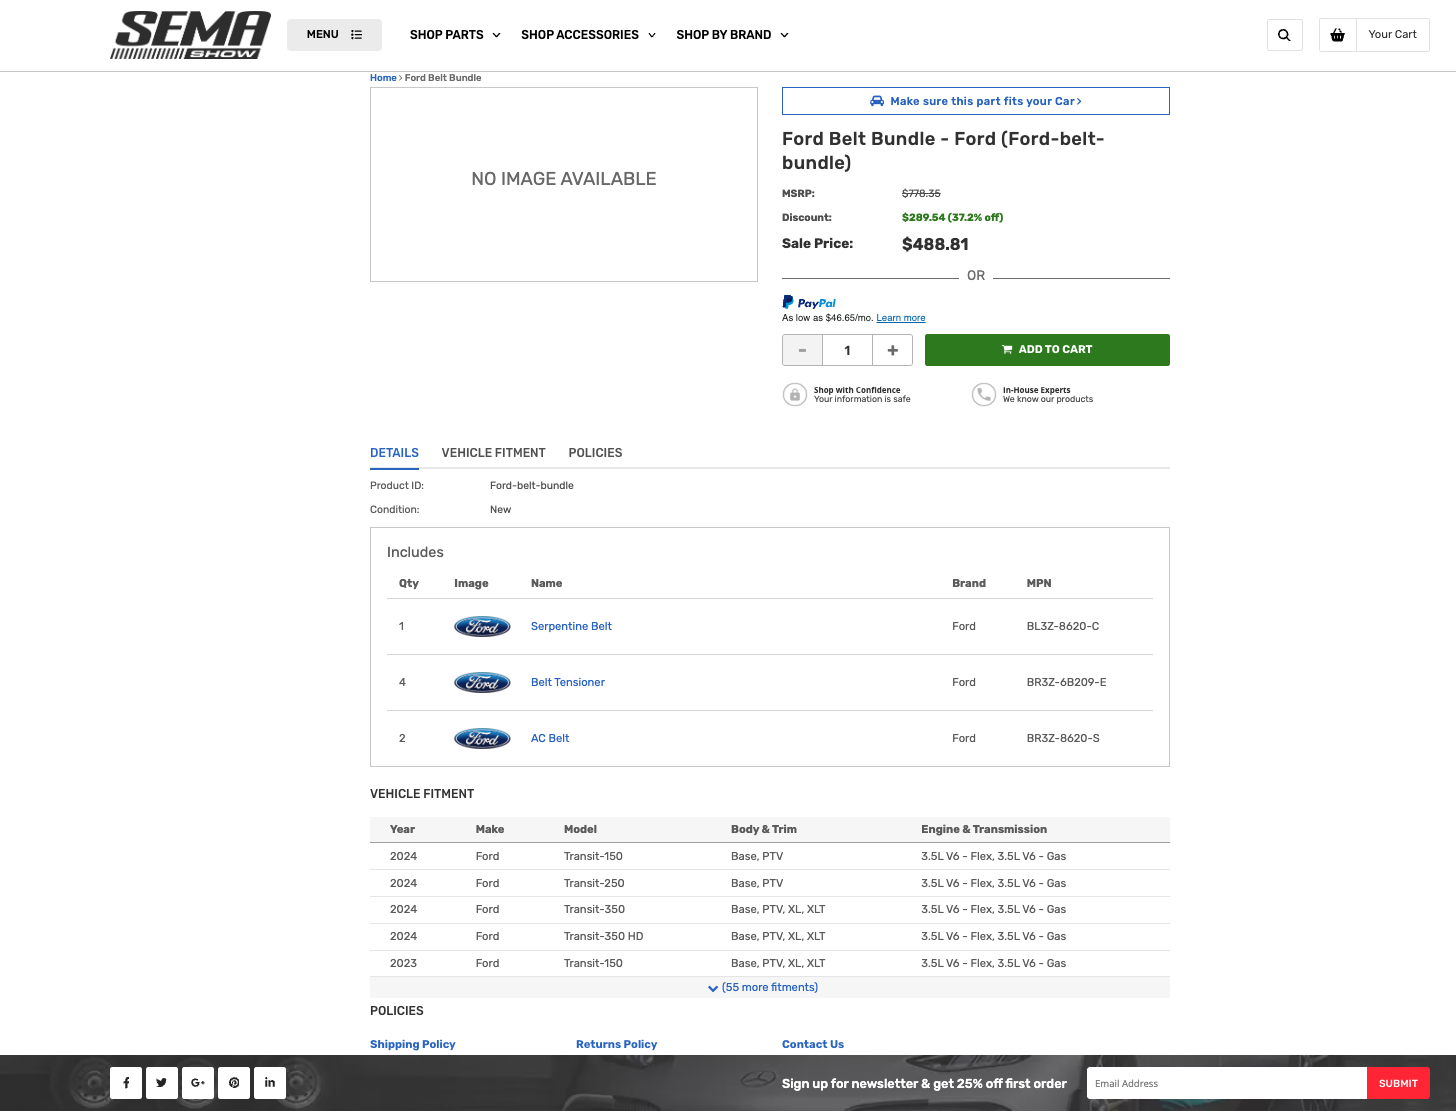Click the discount $289.54 (37.2% off)
The width and height of the screenshot is (1456, 1114).
coord(952,218)
